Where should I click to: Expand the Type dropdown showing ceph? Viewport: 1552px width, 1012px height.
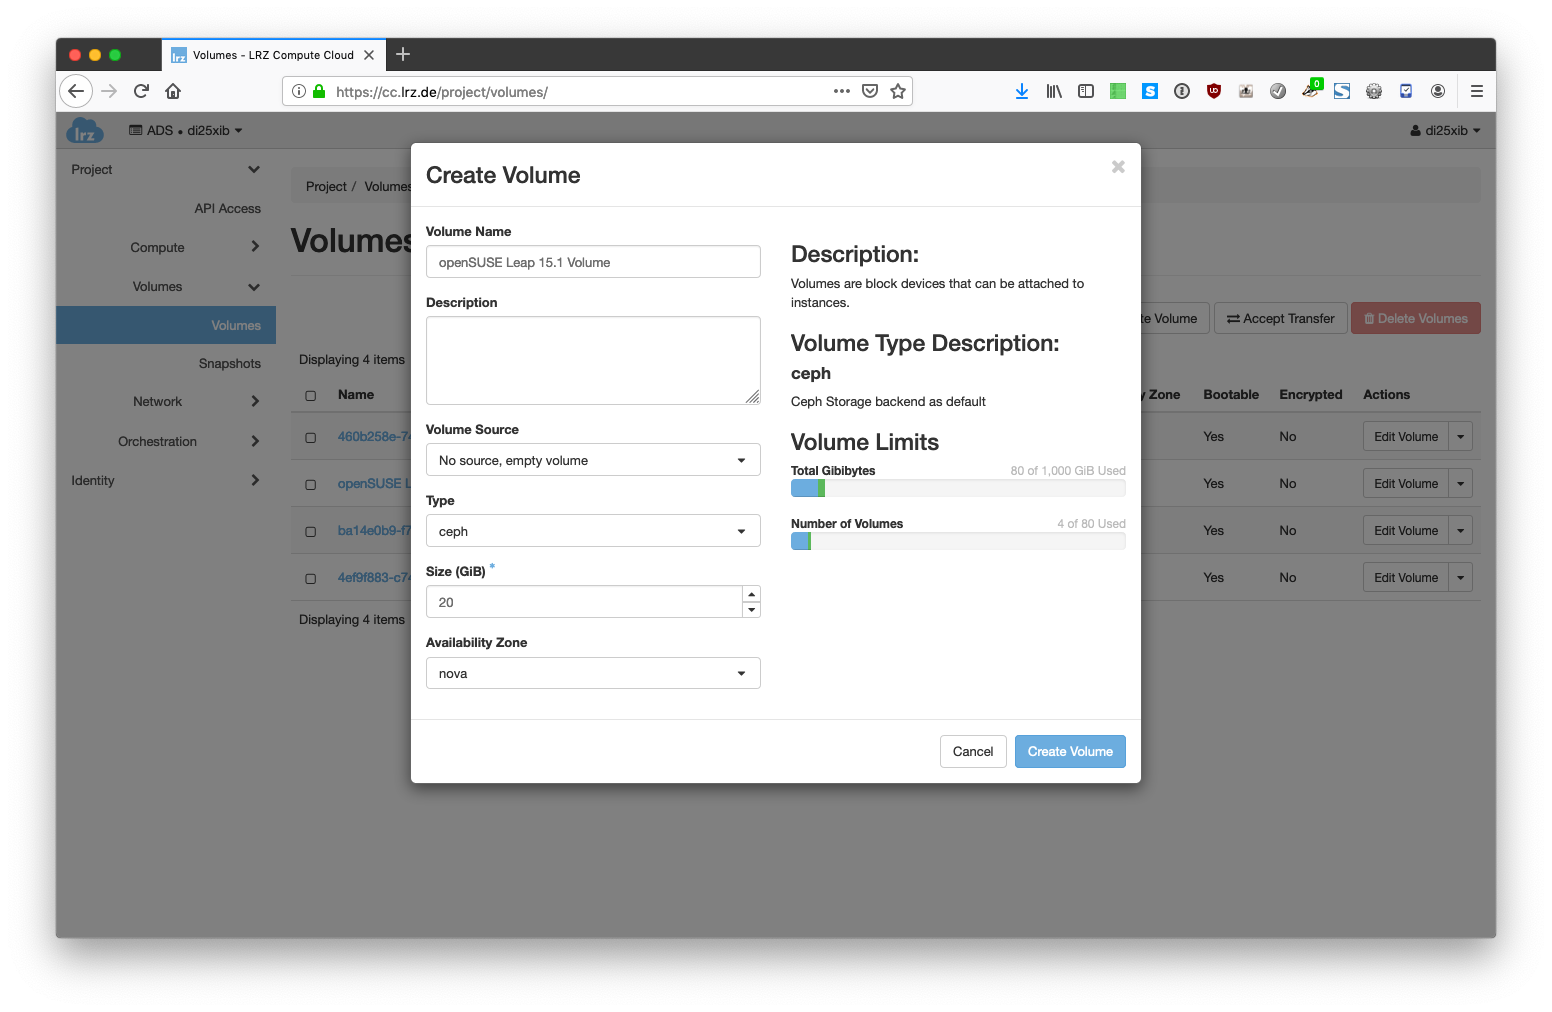coord(593,531)
